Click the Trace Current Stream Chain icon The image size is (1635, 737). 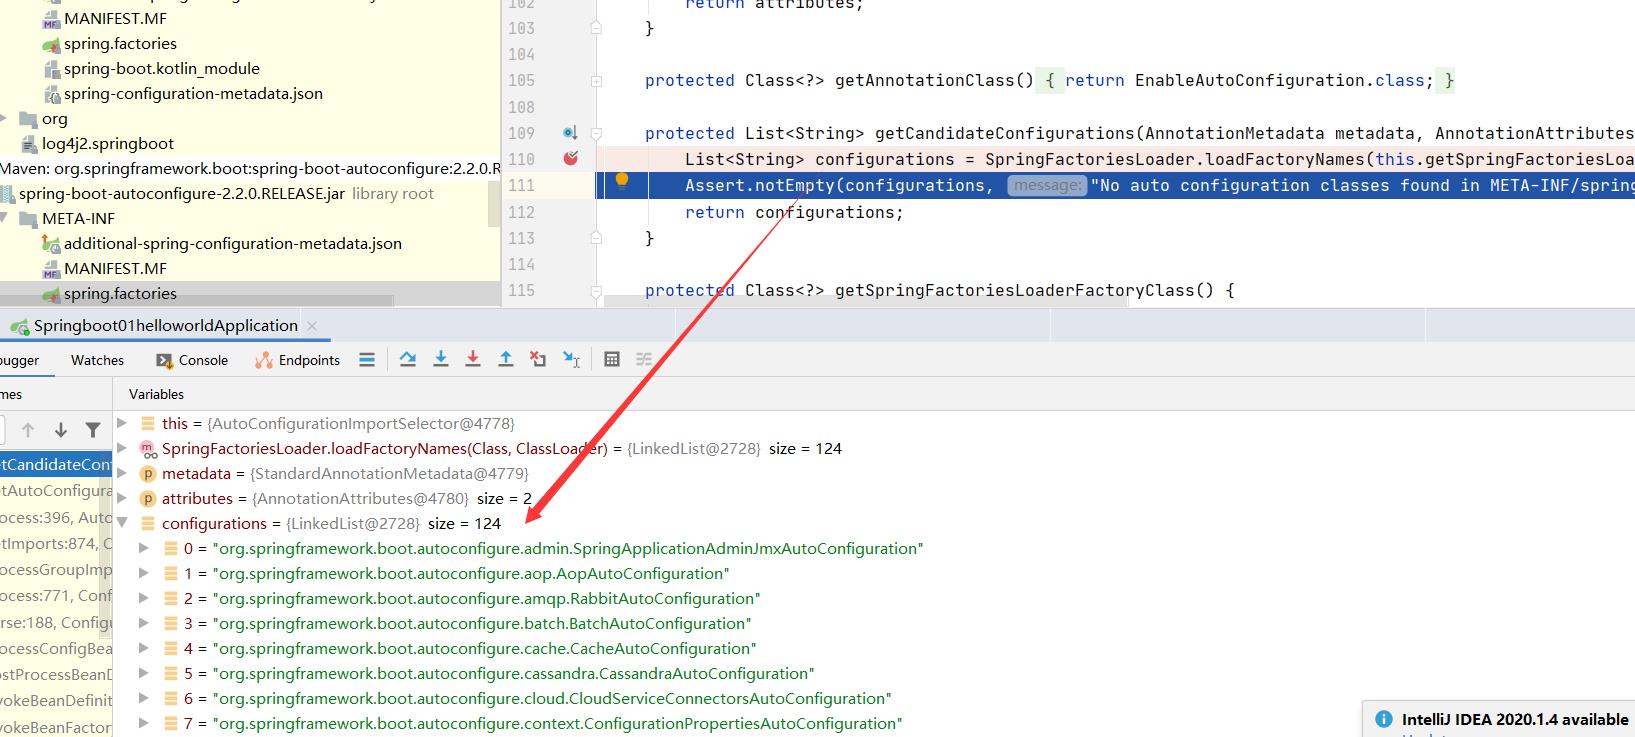coord(644,360)
